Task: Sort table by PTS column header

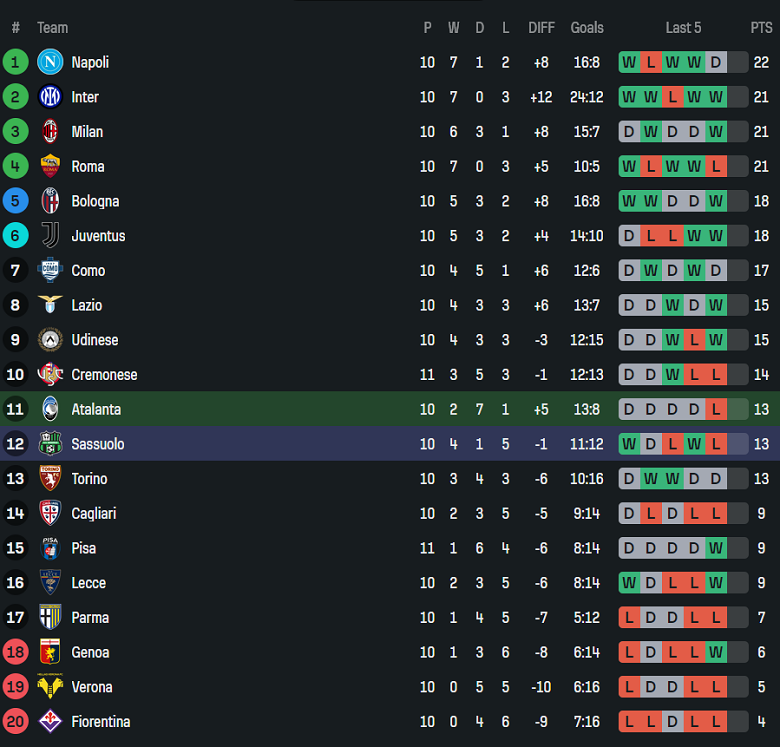Action: (761, 28)
